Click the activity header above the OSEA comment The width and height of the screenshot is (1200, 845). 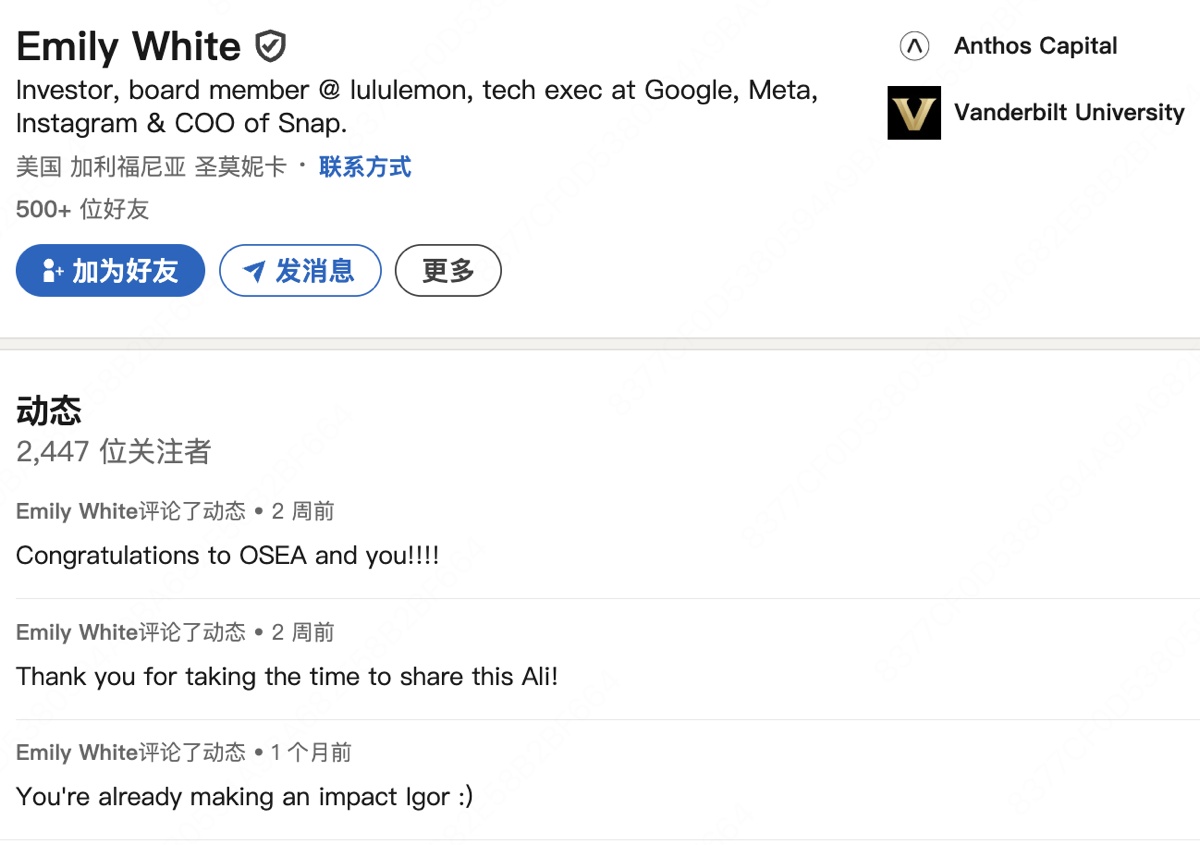pos(175,511)
